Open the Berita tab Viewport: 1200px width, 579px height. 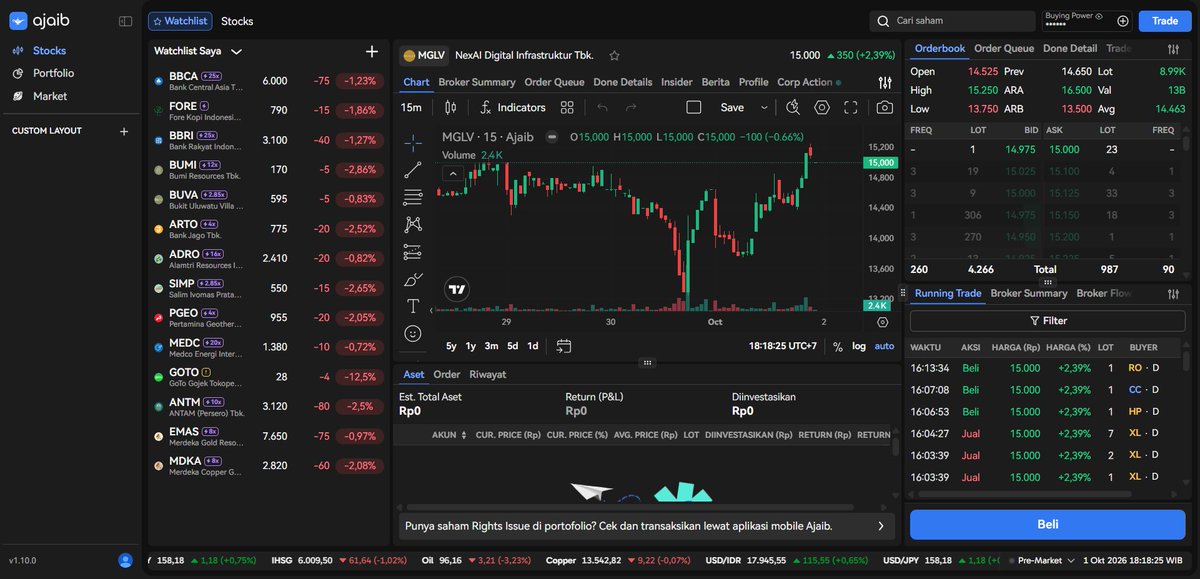(x=715, y=82)
